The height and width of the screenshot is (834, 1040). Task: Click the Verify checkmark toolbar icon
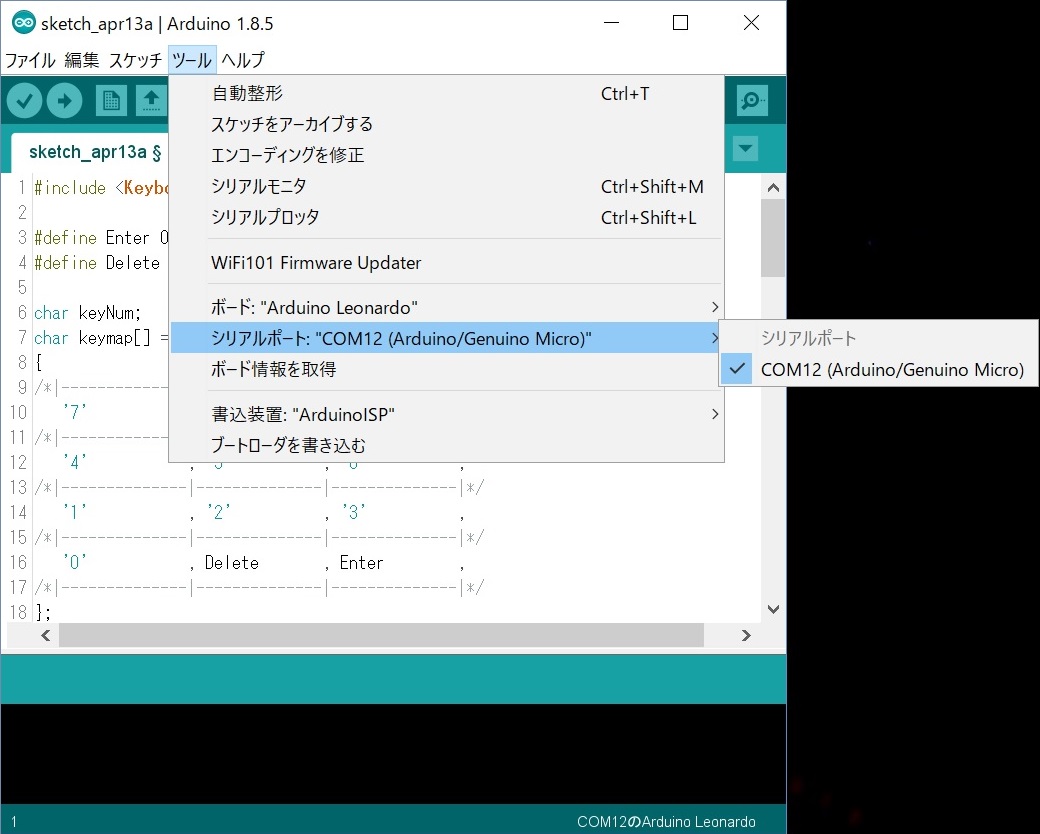25,101
